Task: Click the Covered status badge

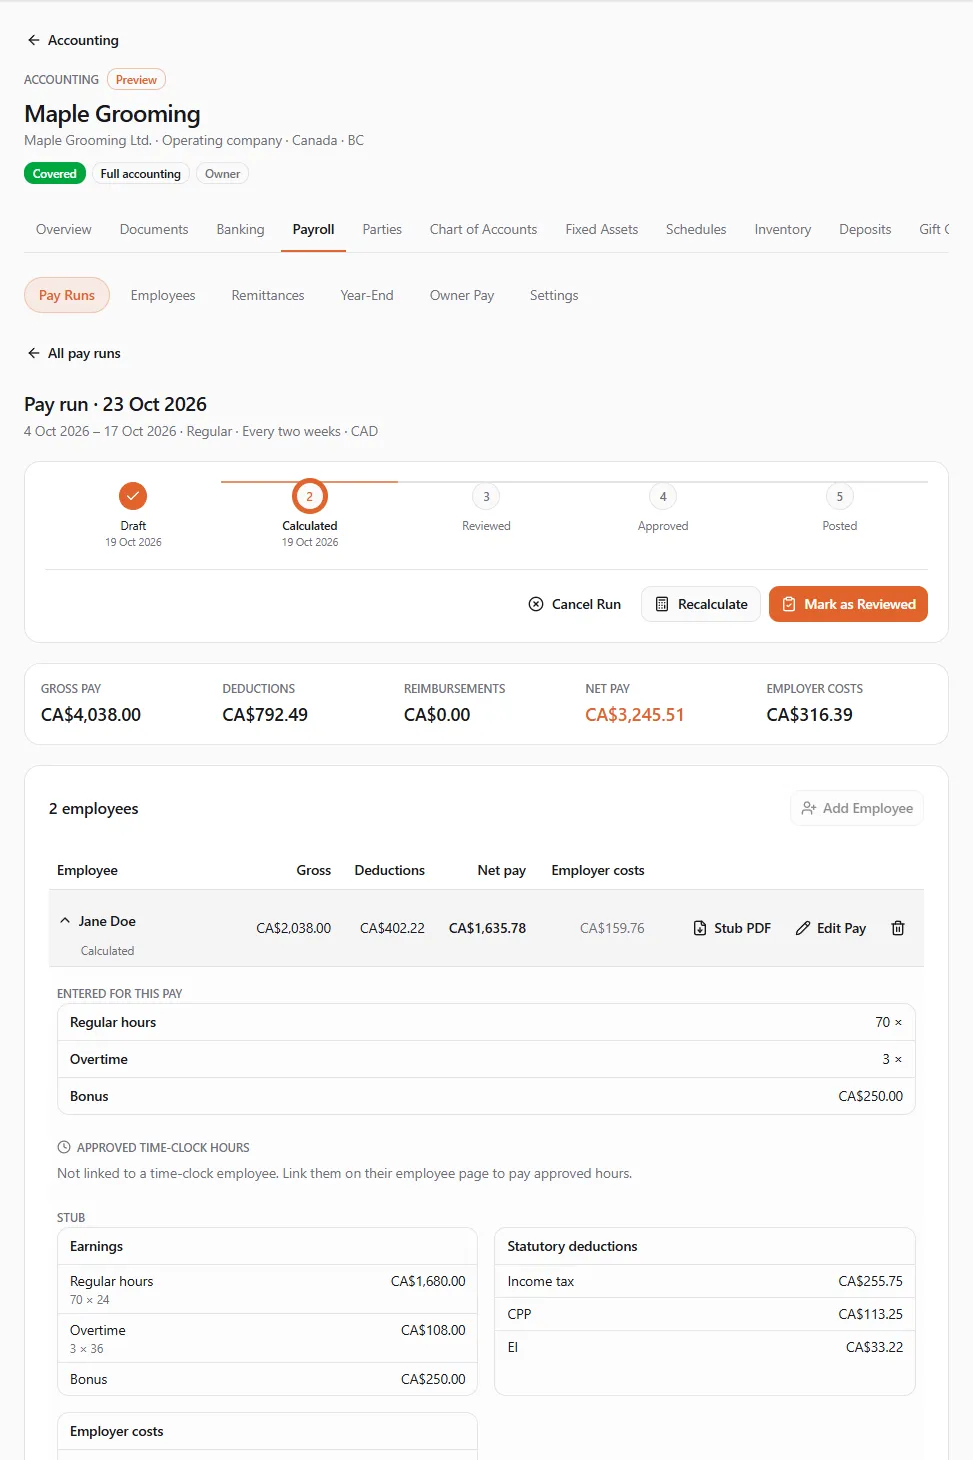Action: [x=55, y=174]
